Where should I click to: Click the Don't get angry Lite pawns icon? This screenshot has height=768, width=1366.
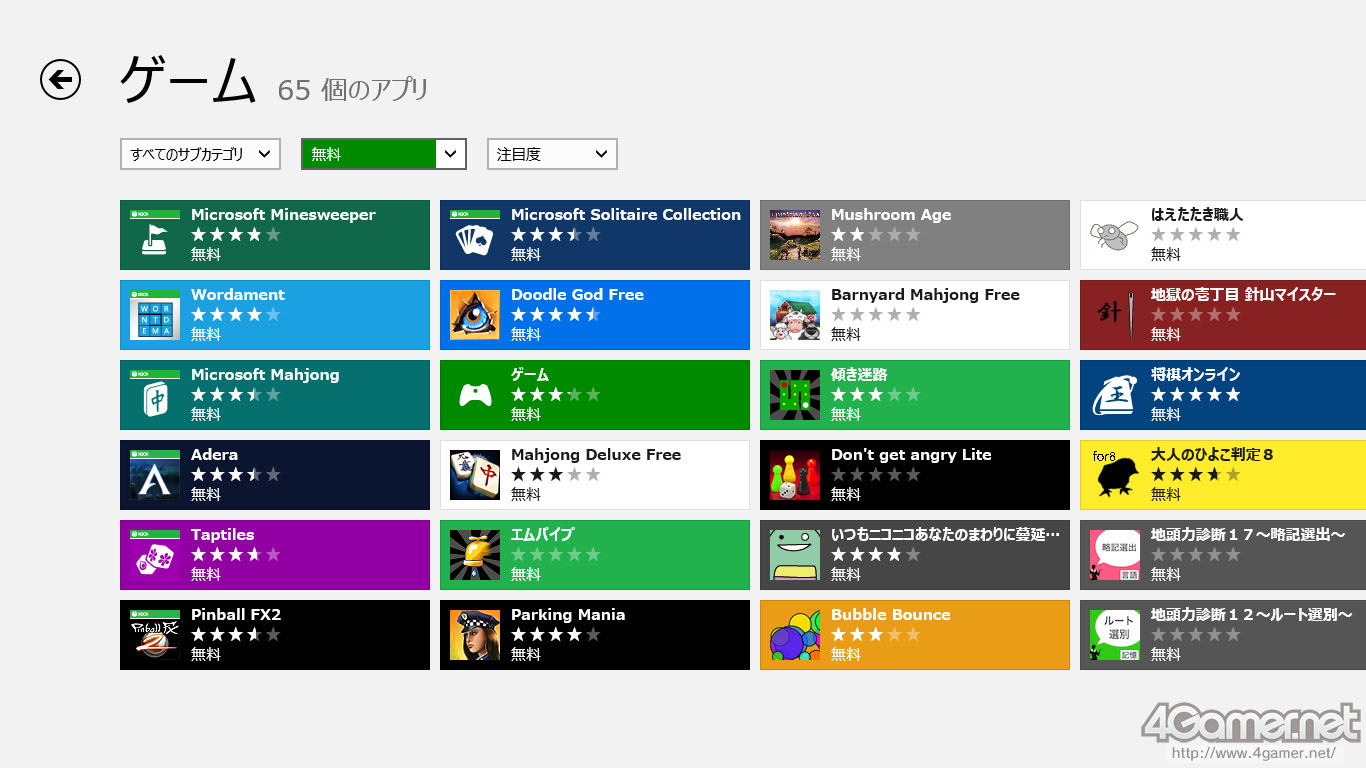point(795,475)
